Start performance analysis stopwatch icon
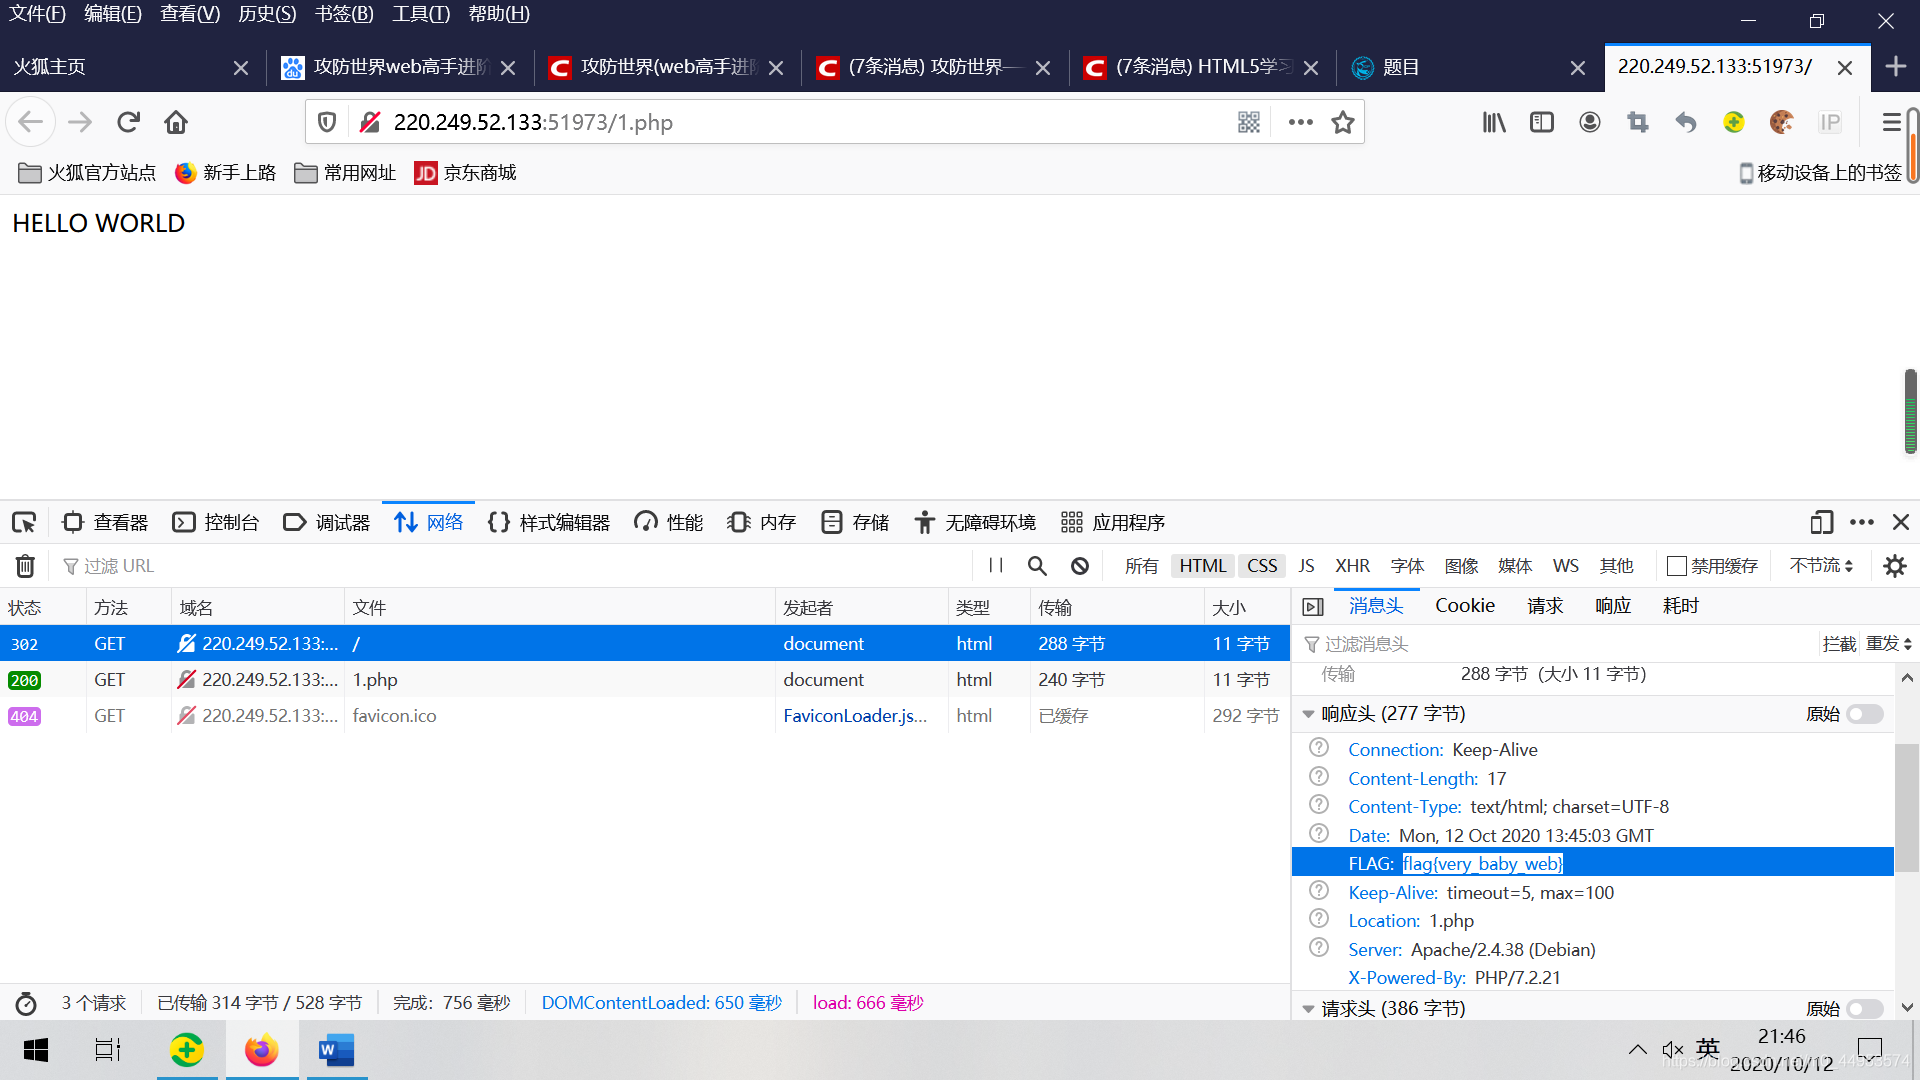Image resolution: width=1920 pixels, height=1080 pixels. coord(26,1003)
